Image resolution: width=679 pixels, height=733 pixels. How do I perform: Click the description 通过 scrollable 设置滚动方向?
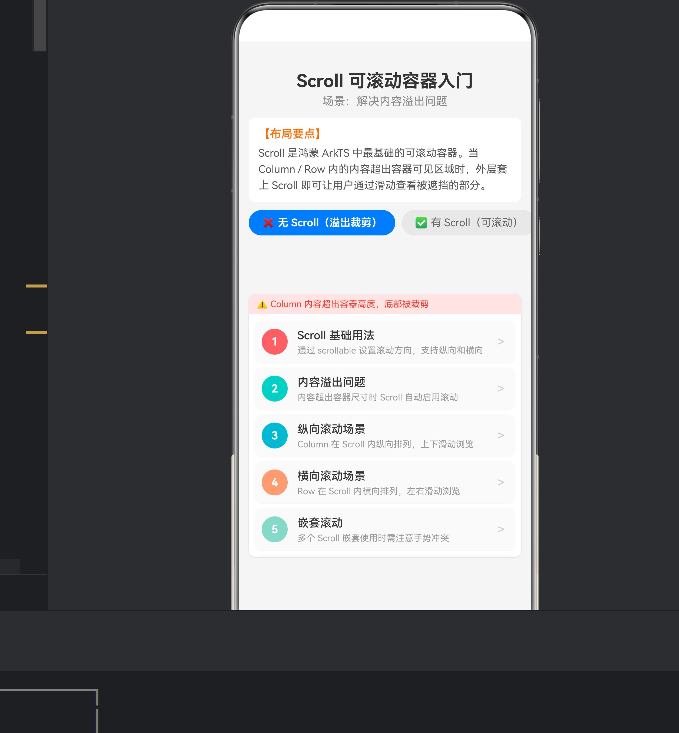(390, 350)
